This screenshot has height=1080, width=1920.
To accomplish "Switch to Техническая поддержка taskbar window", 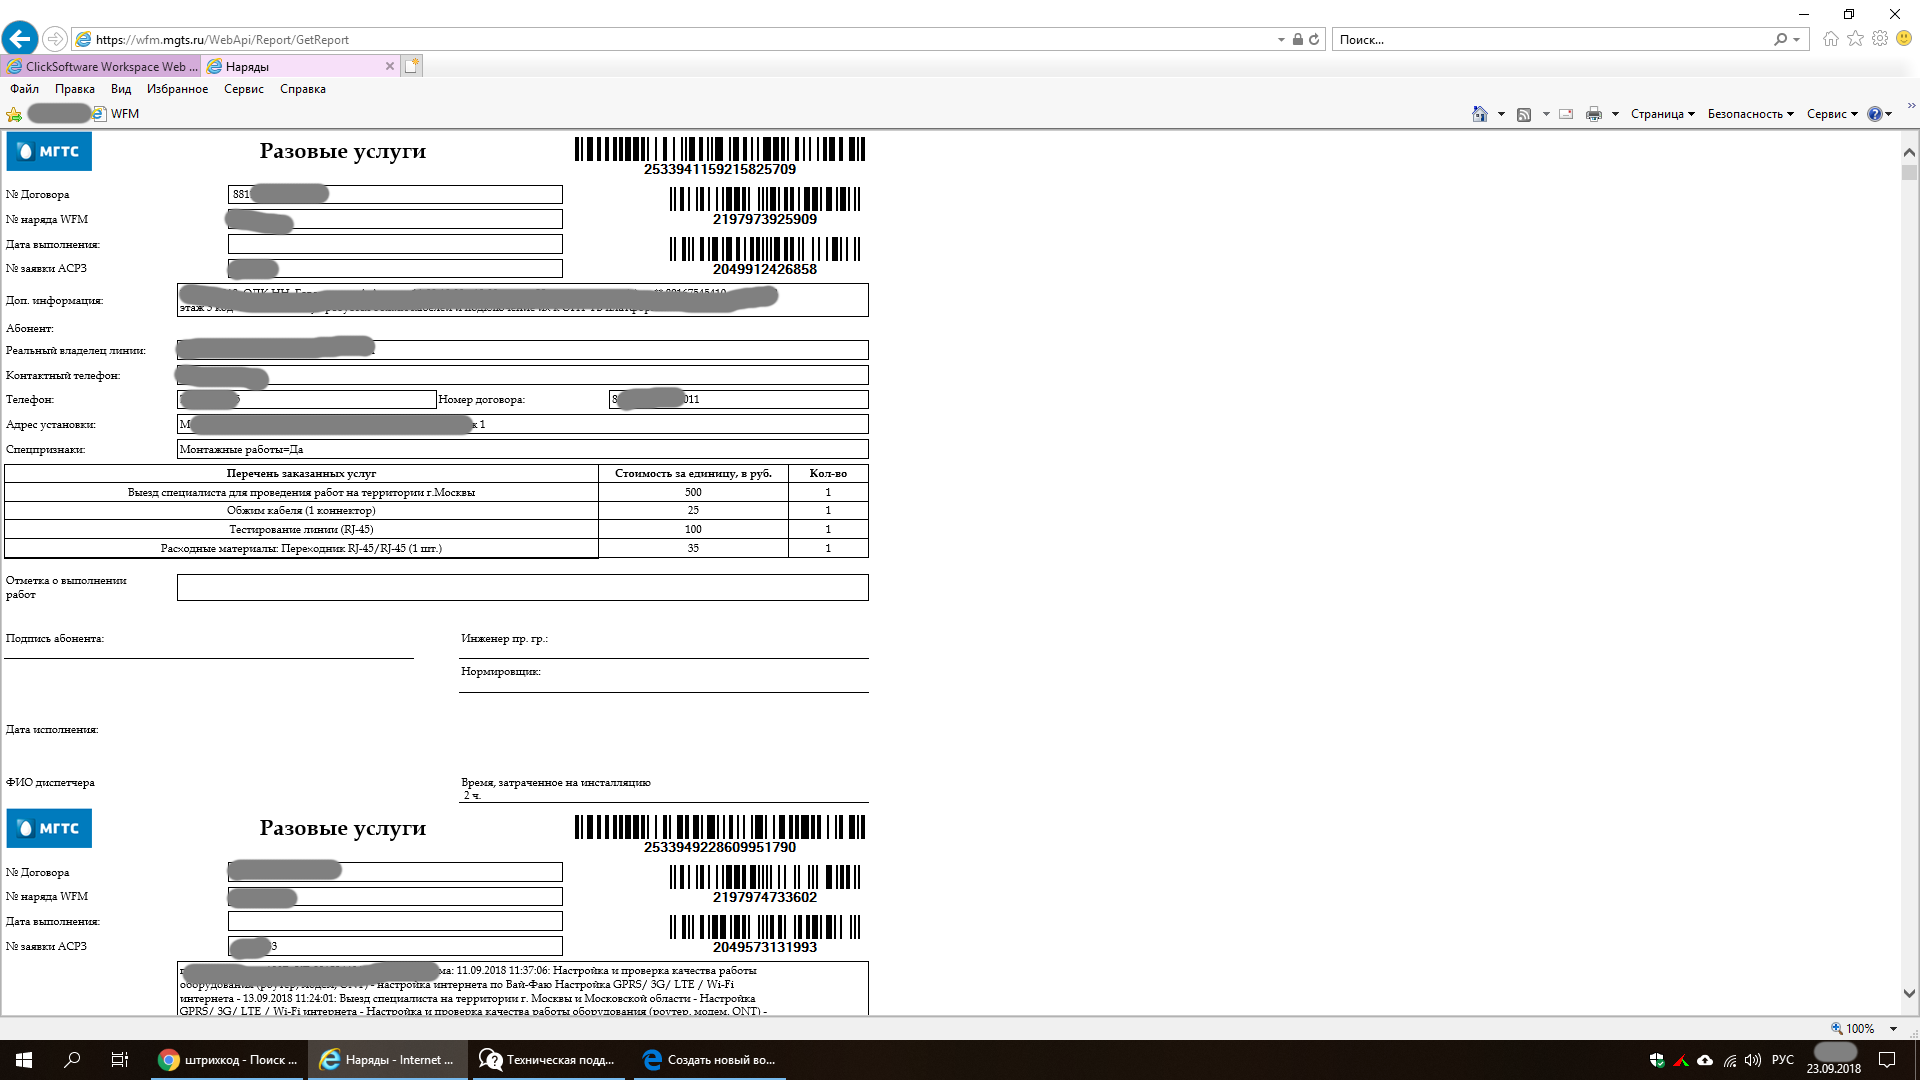I will coord(547,1060).
